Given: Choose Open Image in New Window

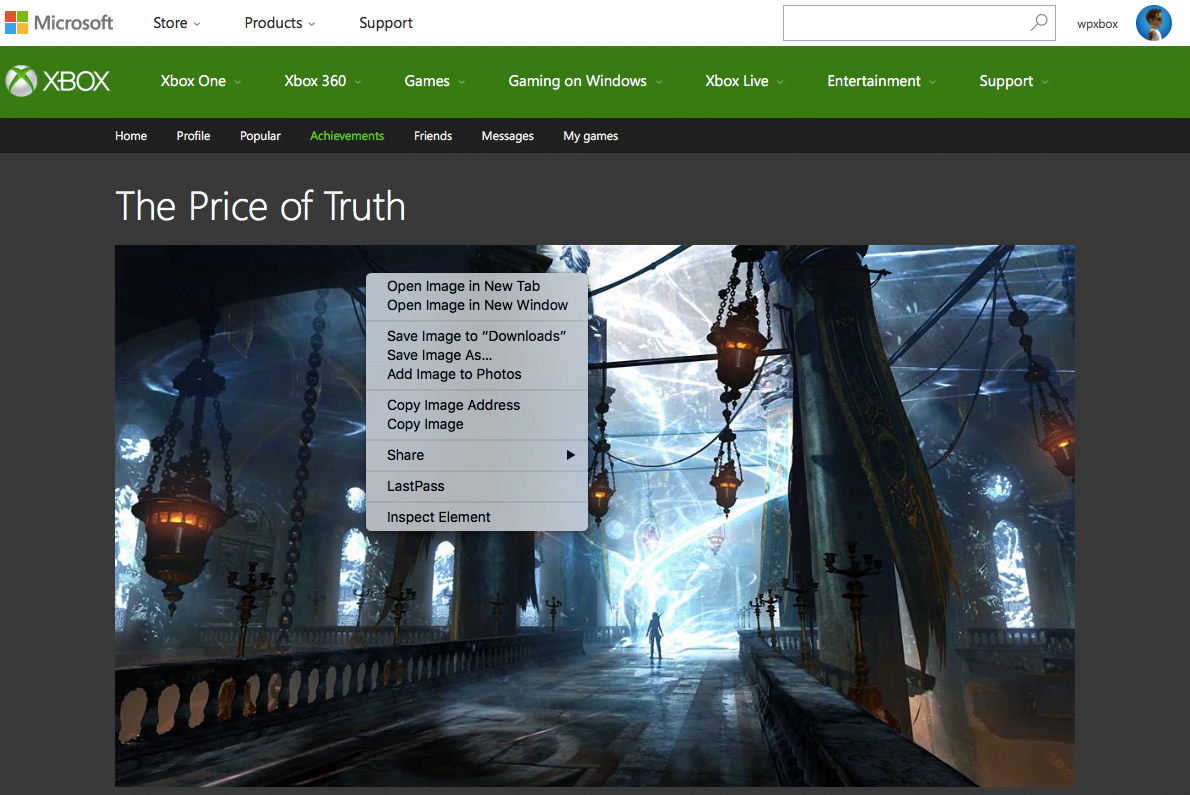Looking at the screenshot, I should [477, 305].
